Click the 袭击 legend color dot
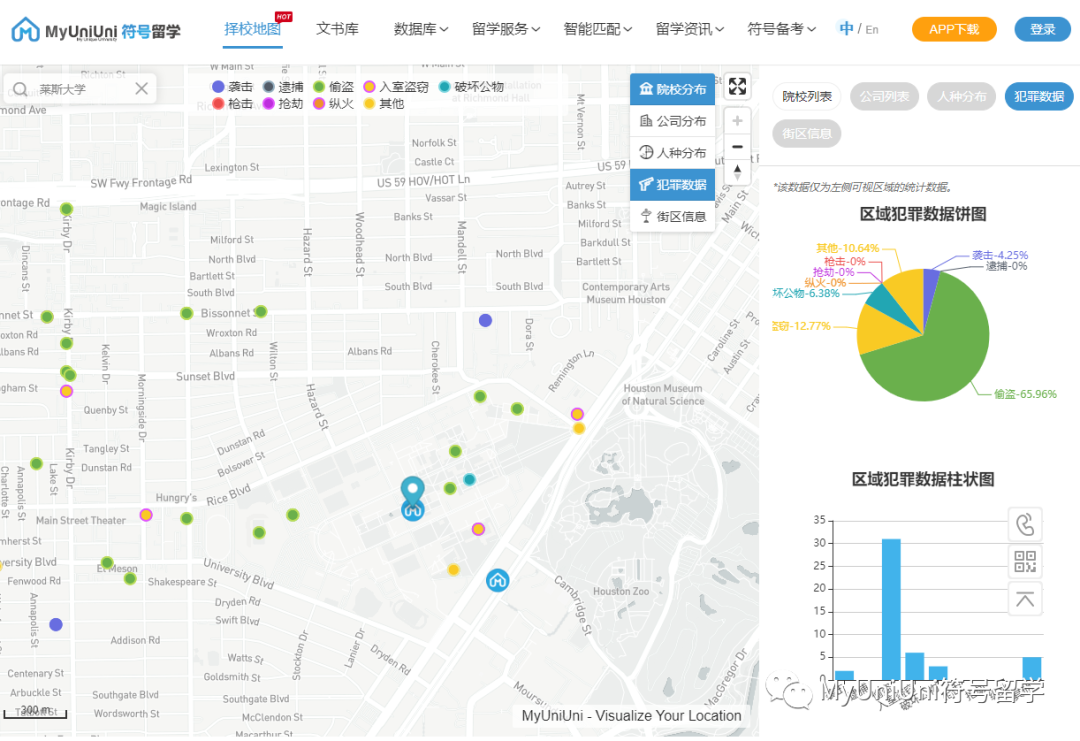The height and width of the screenshot is (741, 1080). pos(218,87)
